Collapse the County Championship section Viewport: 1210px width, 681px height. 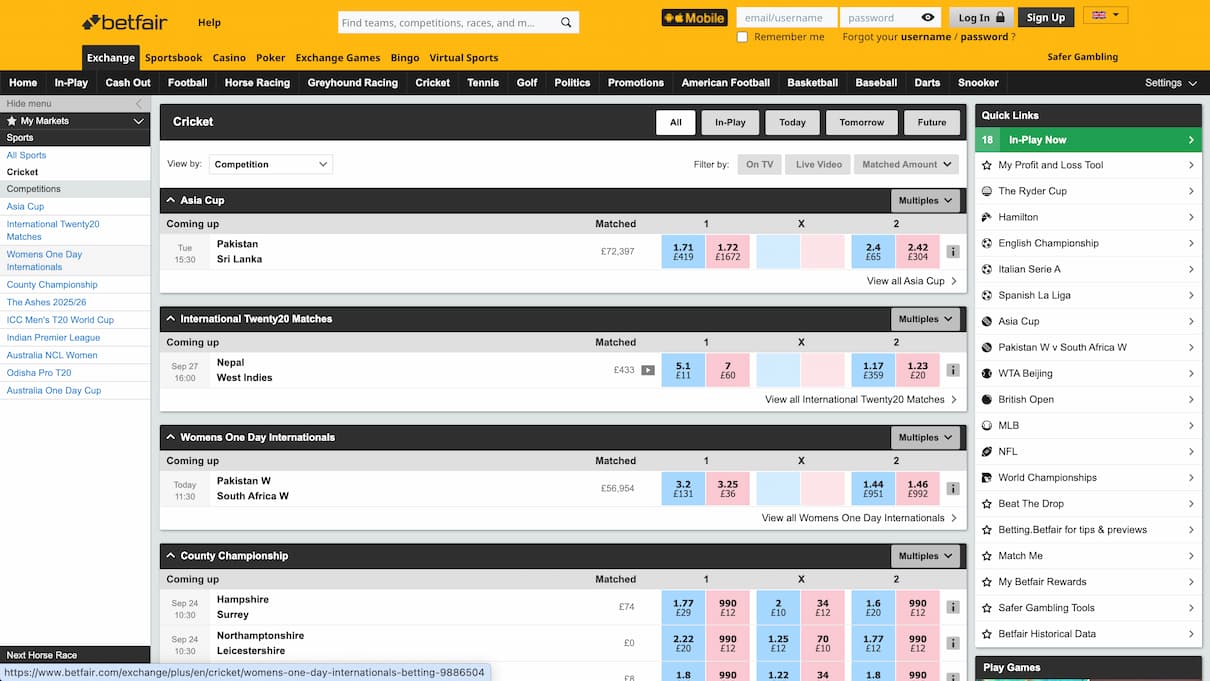coord(171,556)
